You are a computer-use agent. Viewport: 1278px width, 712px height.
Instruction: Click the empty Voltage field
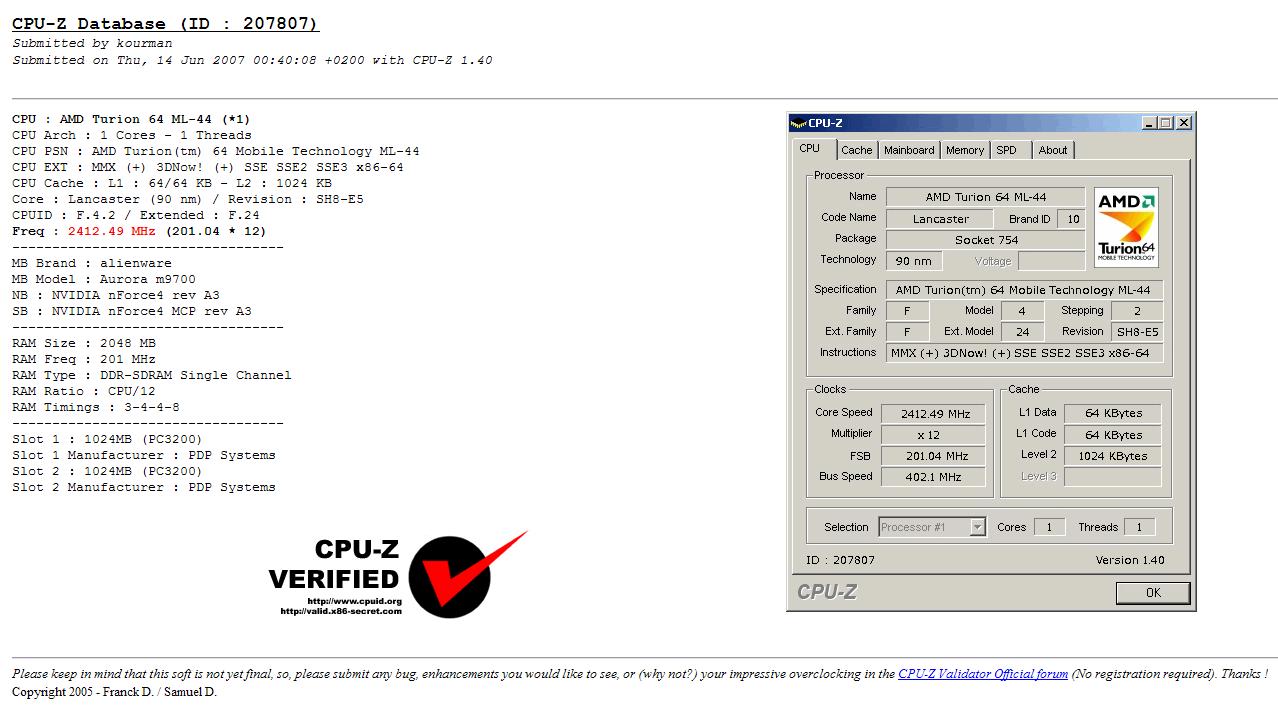point(1052,261)
